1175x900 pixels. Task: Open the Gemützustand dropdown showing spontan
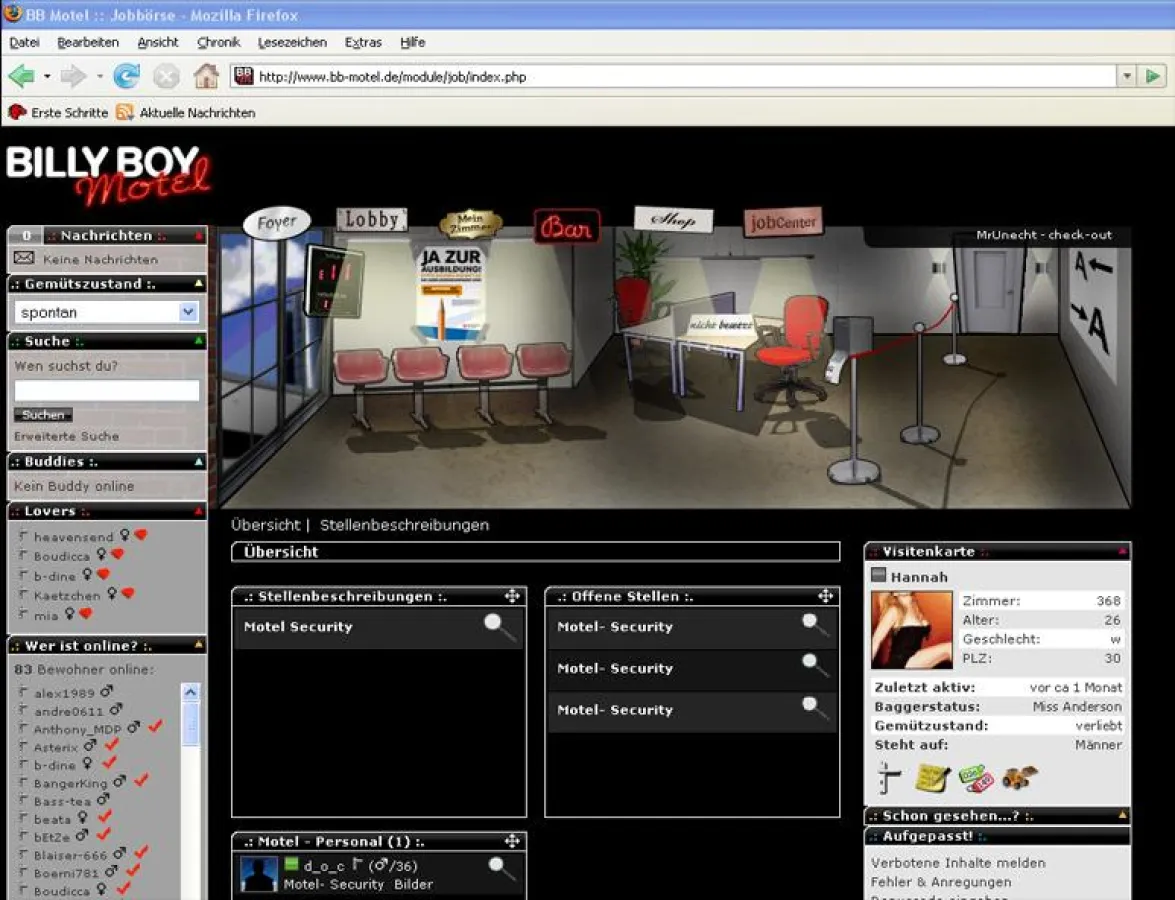106,312
